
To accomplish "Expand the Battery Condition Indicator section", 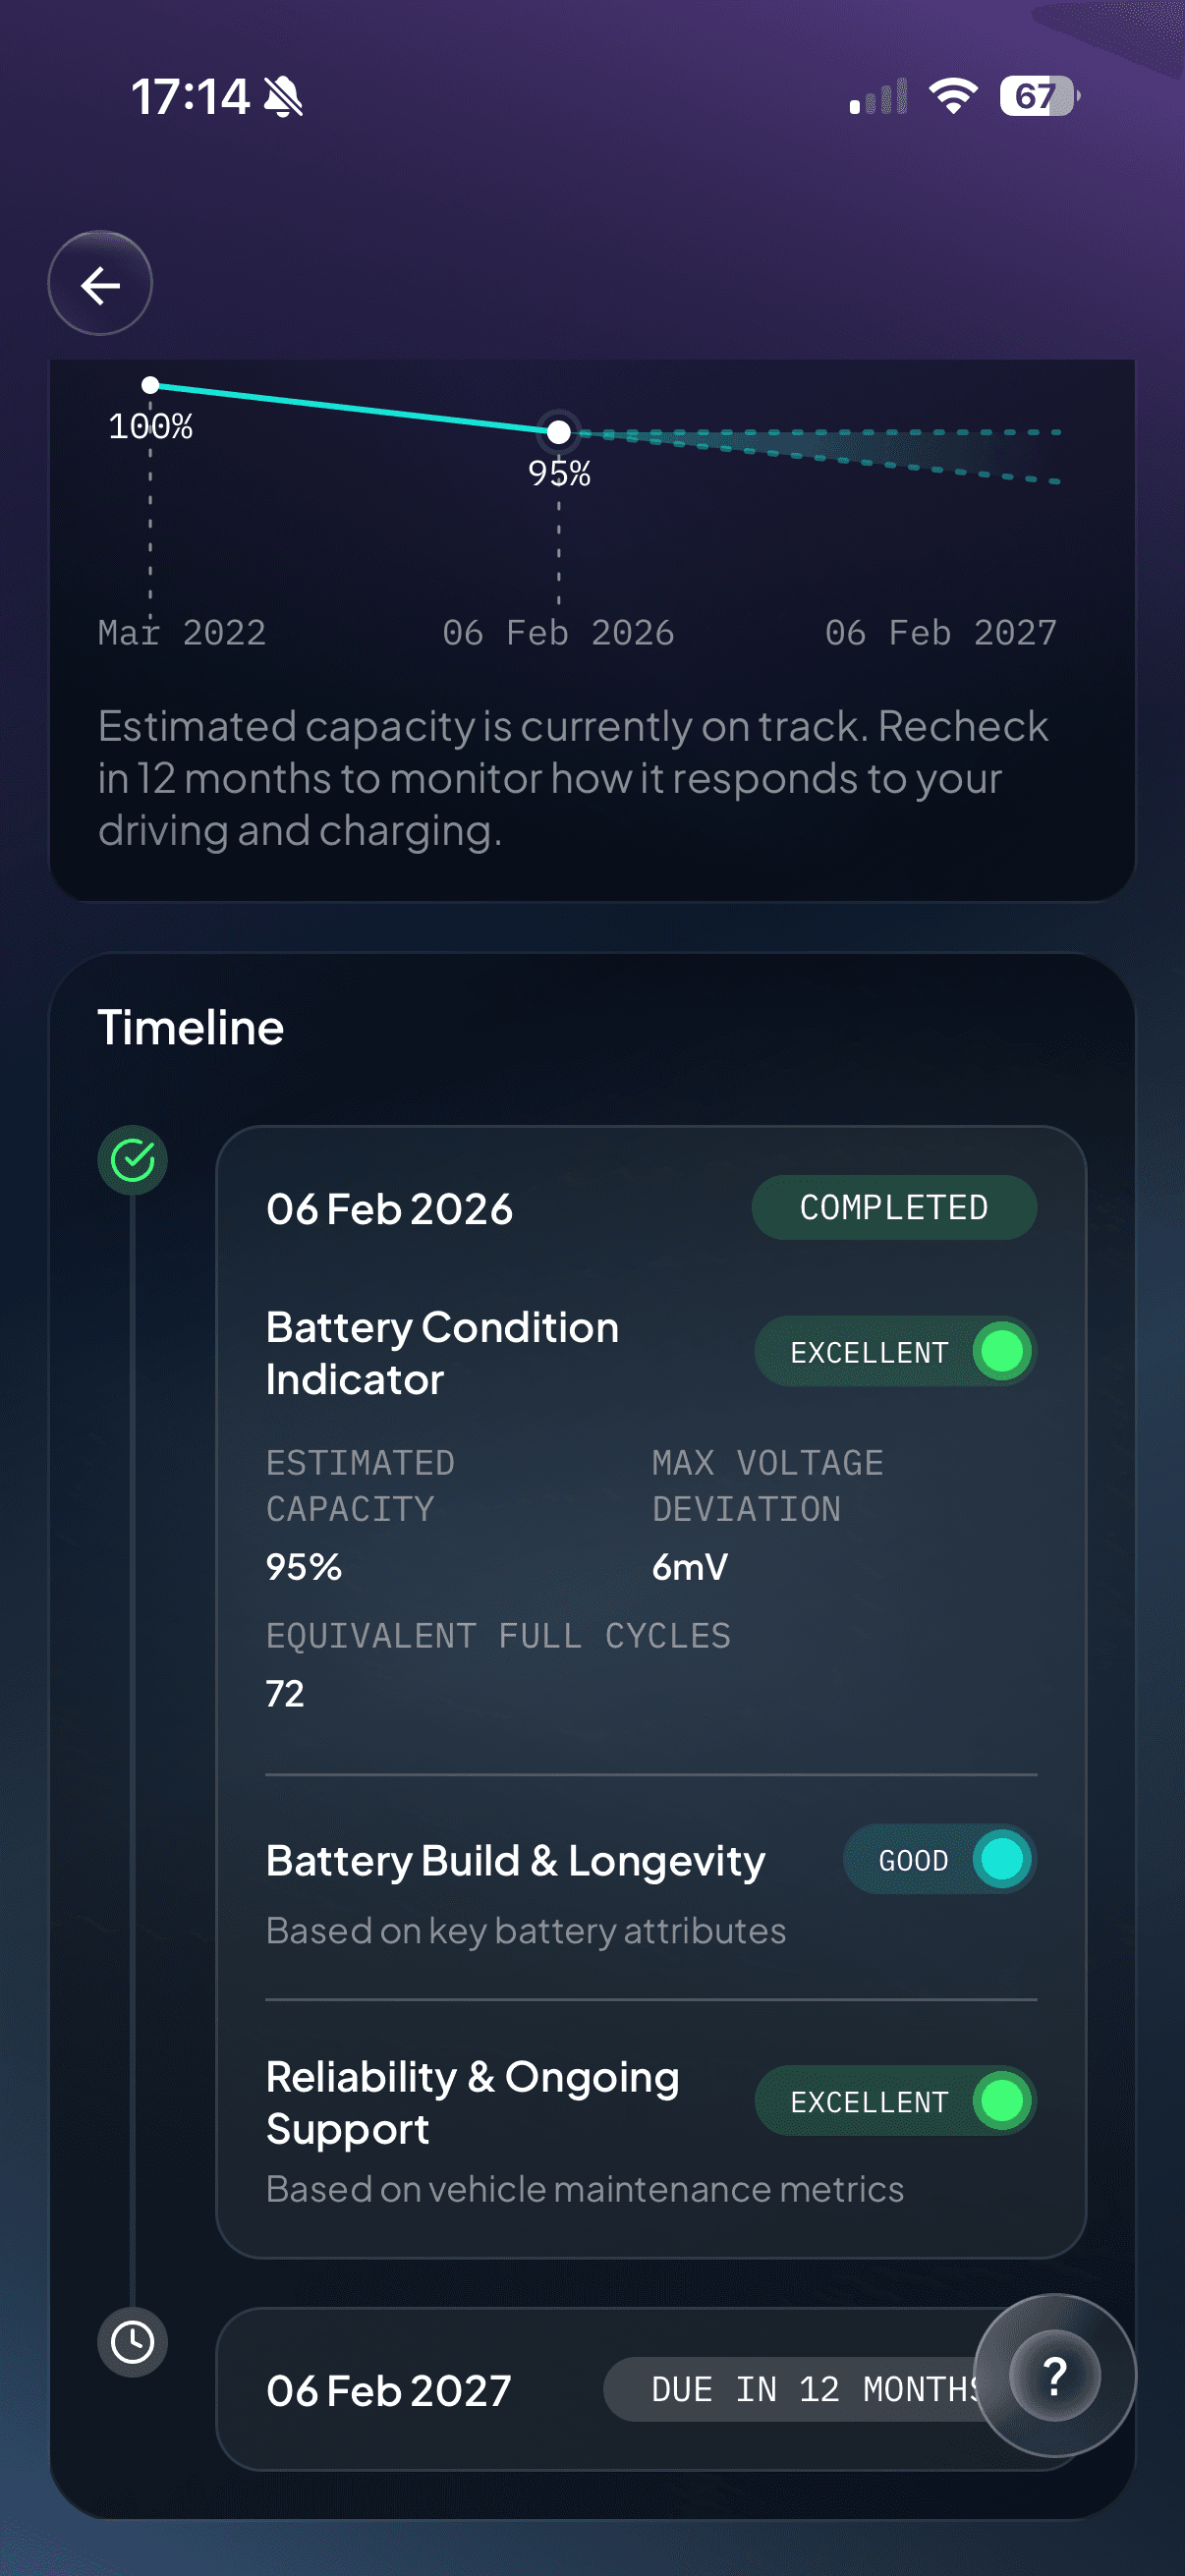I will [x=442, y=1352].
